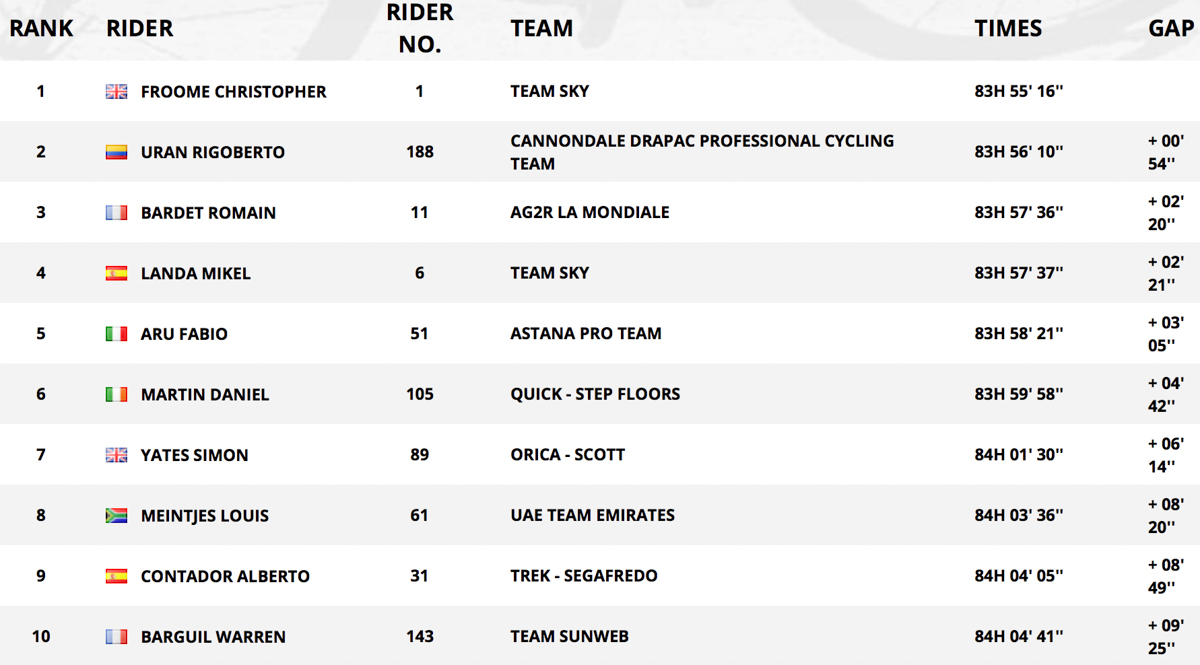Viewport: 1200px width, 665px height.
Task: Select the Quick - Step Floors team
Action: (595, 394)
